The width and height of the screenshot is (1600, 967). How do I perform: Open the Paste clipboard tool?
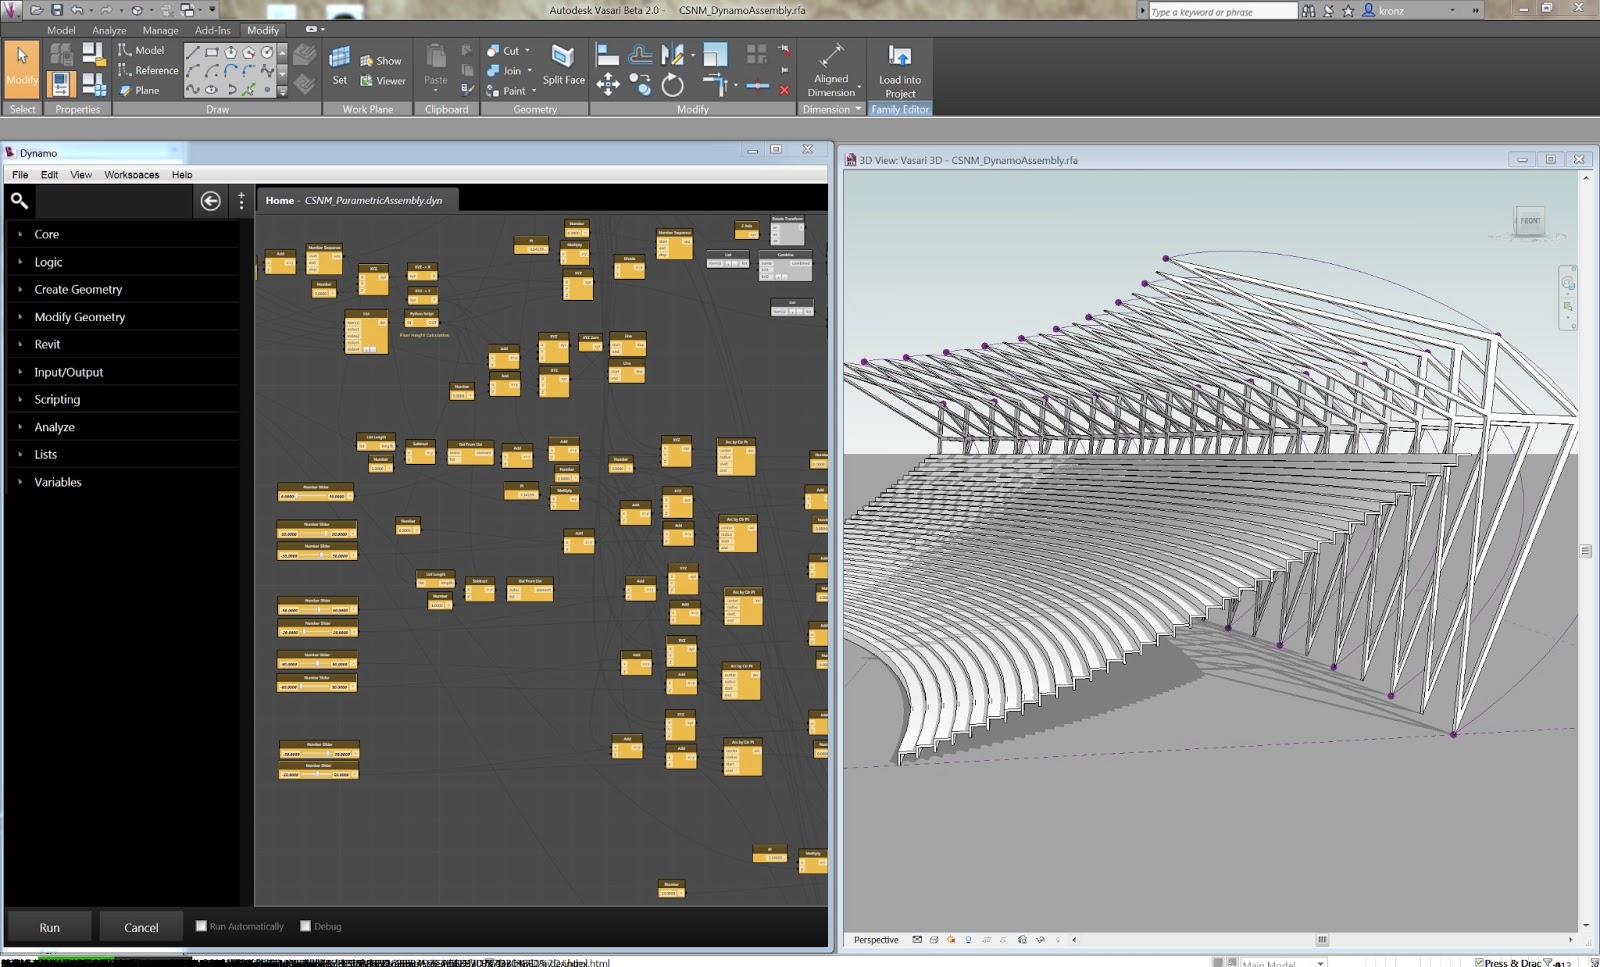click(435, 65)
